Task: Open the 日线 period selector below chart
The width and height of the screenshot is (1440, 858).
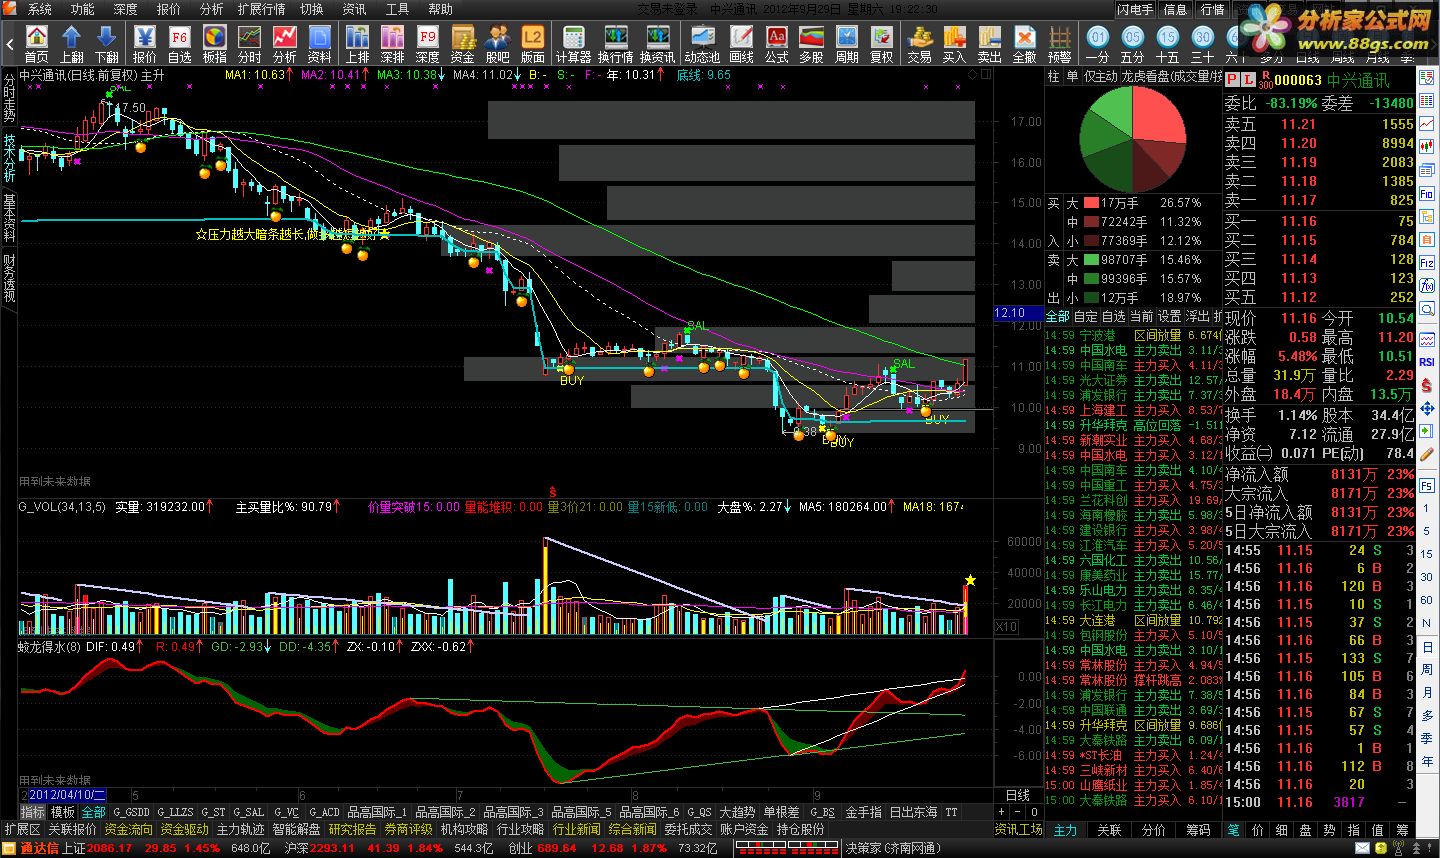Action: coord(1018,795)
